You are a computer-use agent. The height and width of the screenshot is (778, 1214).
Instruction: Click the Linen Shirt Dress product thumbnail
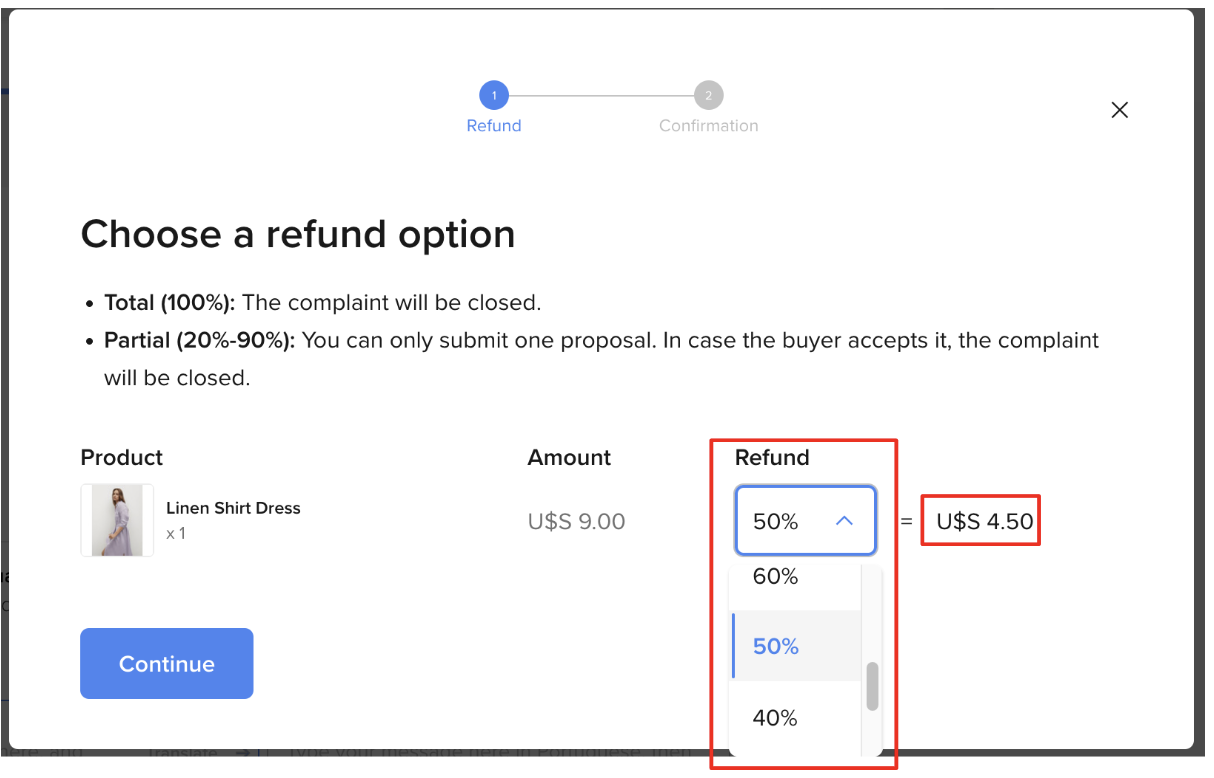point(117,520)
